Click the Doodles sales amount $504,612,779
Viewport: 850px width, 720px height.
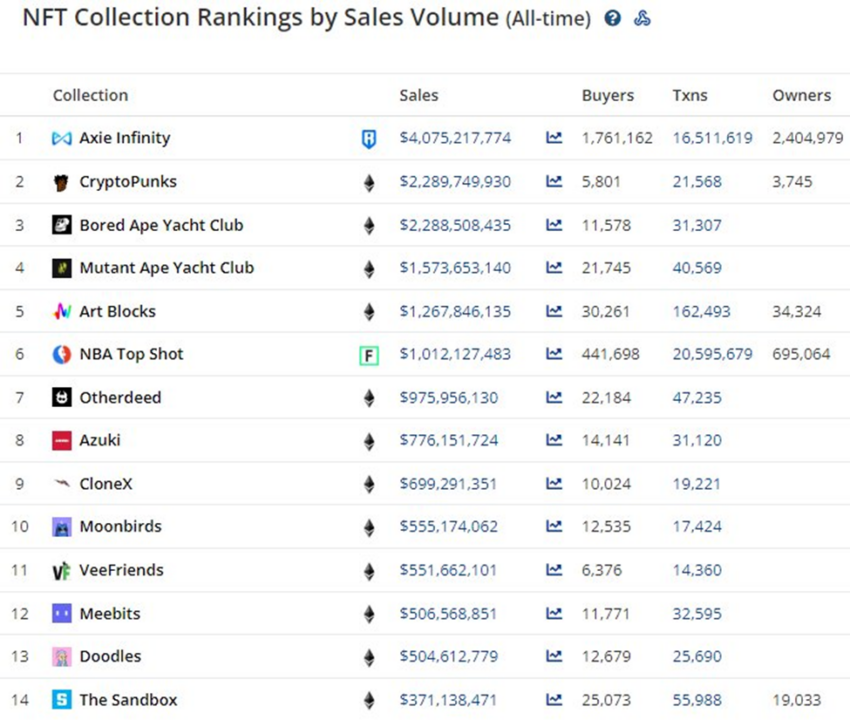point(449,656)
